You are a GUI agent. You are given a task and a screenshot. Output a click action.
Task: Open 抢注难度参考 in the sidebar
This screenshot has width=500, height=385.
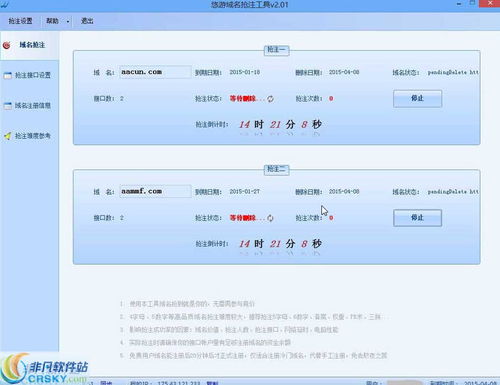[33, 136]
